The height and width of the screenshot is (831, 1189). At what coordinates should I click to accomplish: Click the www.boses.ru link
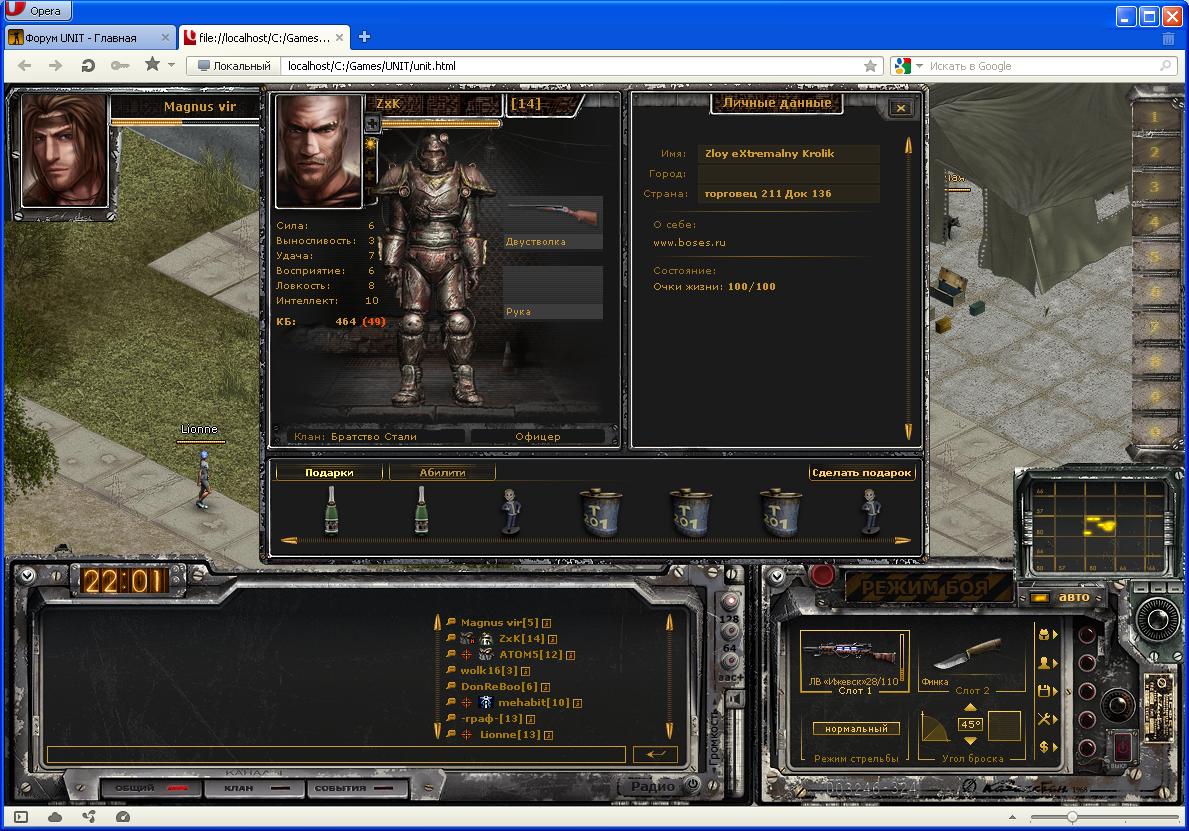click(x=689, y=243)
